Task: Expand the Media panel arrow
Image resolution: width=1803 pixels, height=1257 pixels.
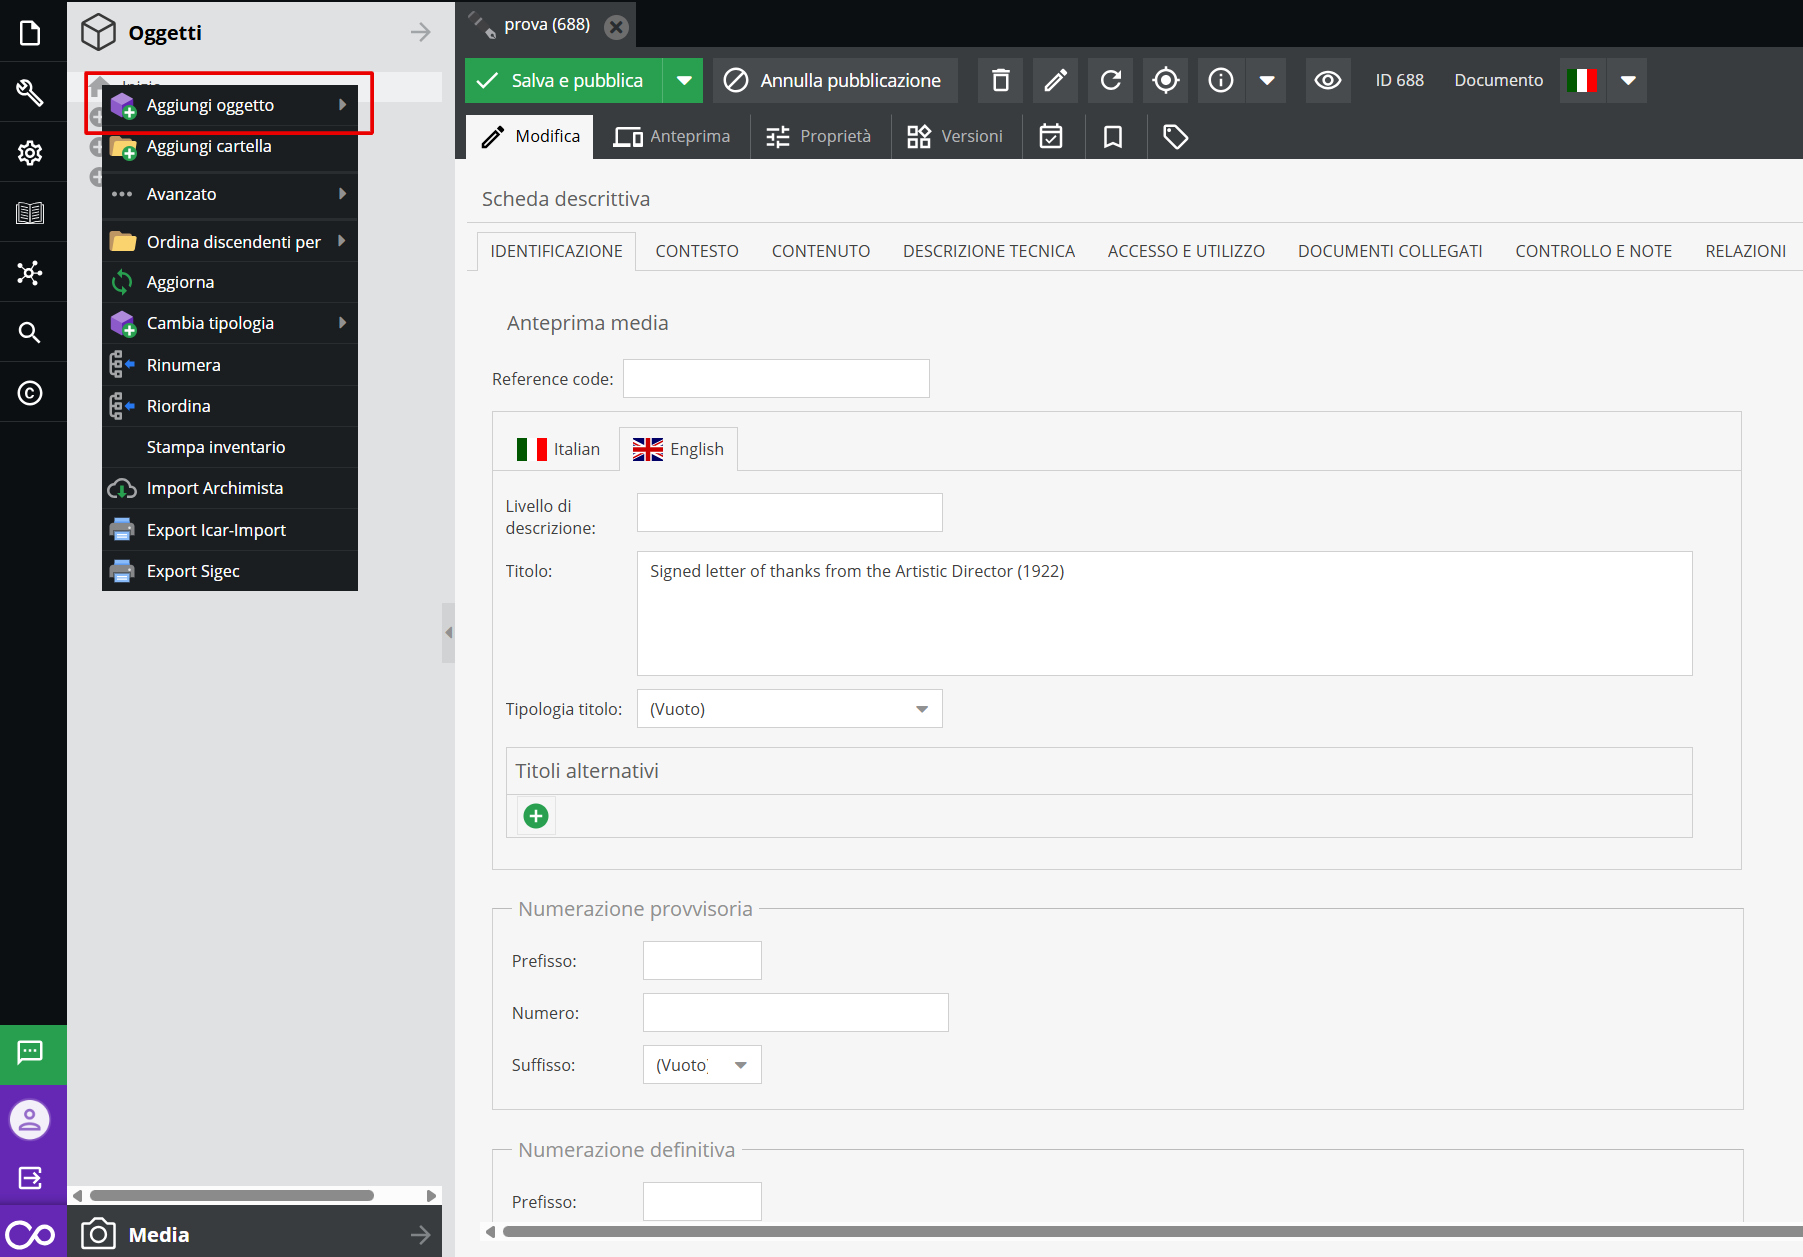Action: pos(421,1235)
